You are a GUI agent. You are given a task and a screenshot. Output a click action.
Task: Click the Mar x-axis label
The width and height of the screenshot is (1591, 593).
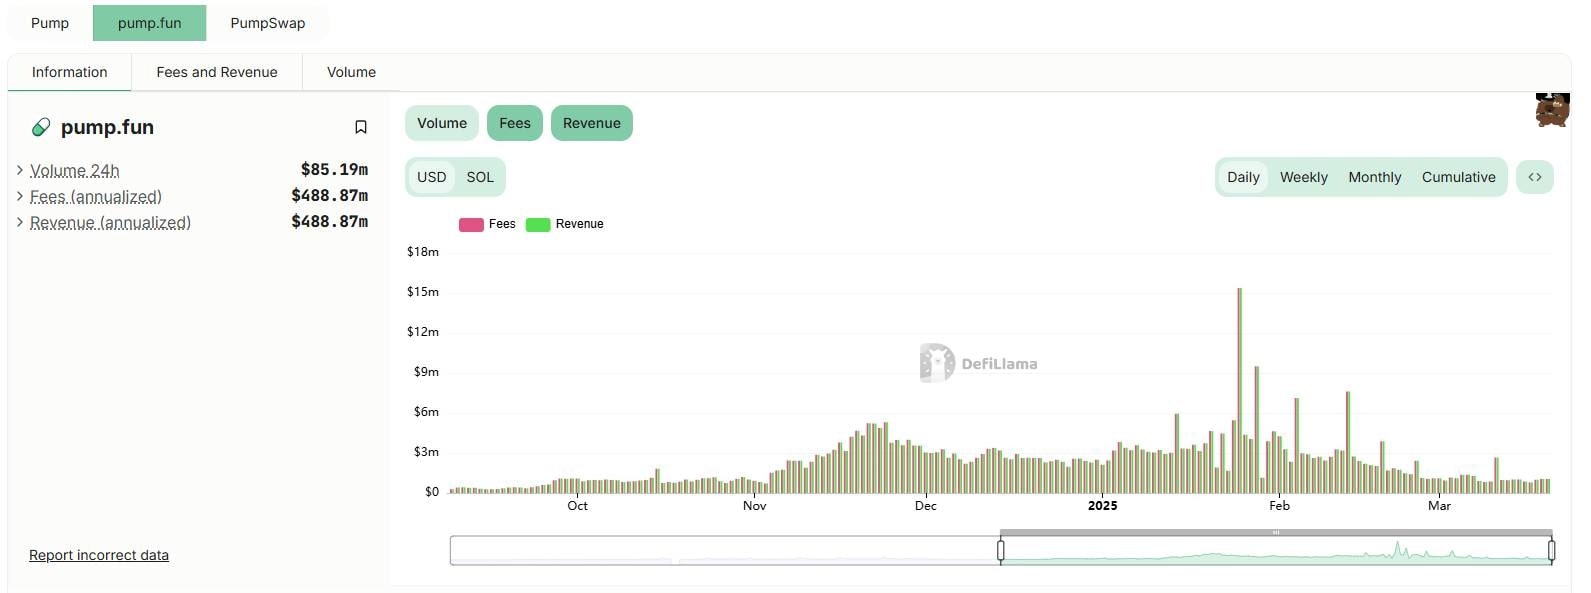(x=1439, y=506)
